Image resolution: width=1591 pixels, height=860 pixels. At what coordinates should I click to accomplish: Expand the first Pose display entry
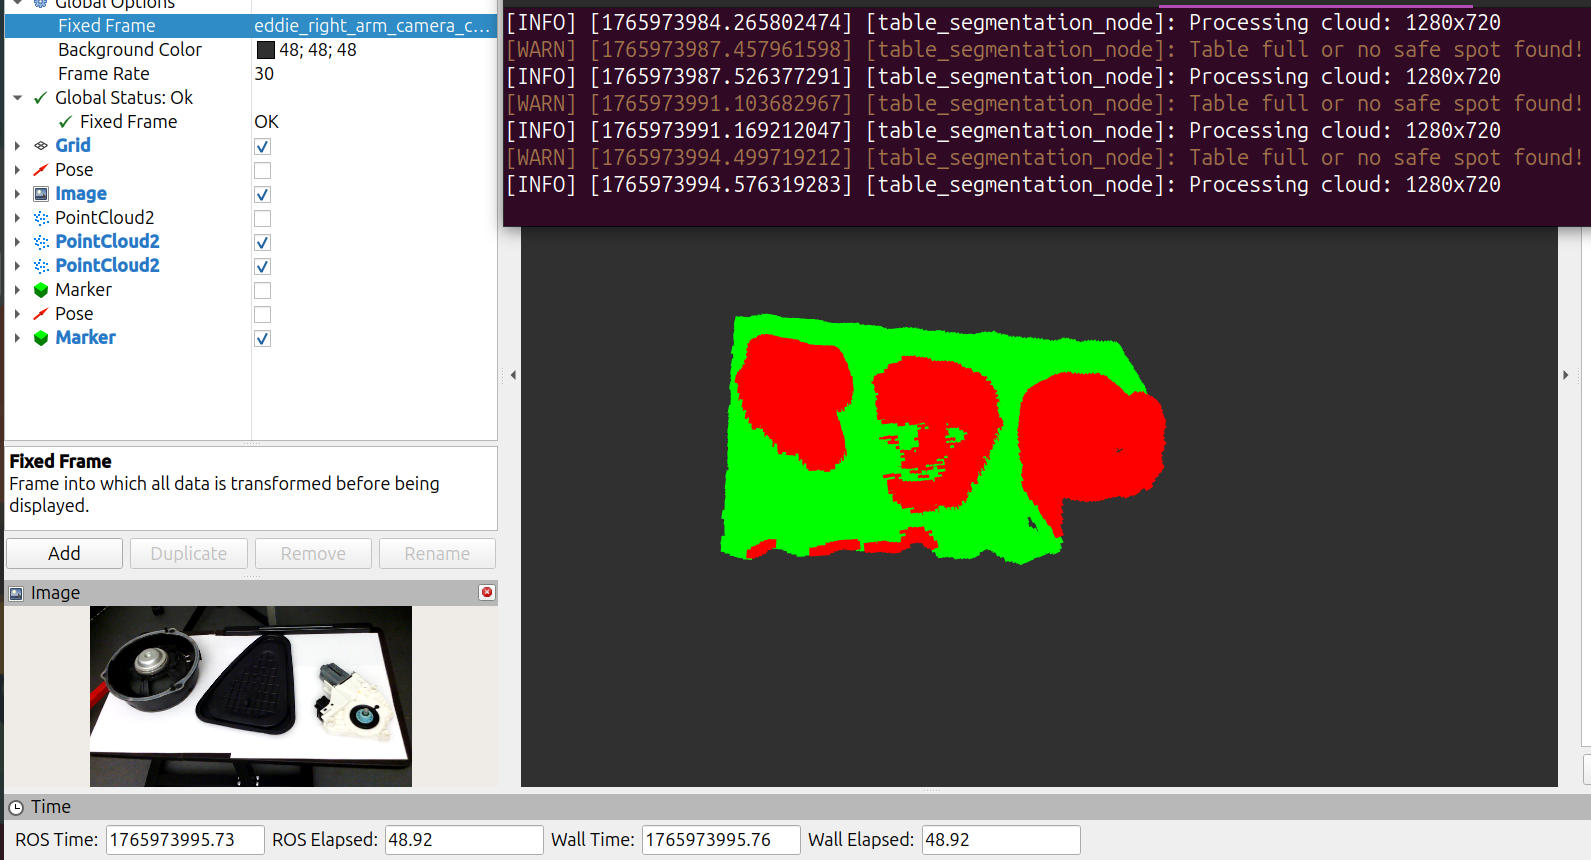17,170
